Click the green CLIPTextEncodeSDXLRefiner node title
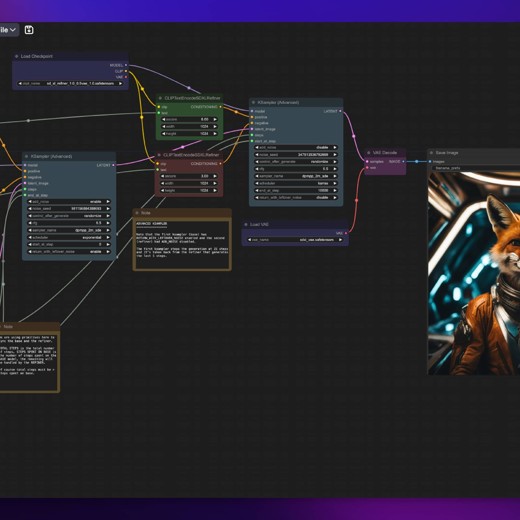 [x=192, y=98]
